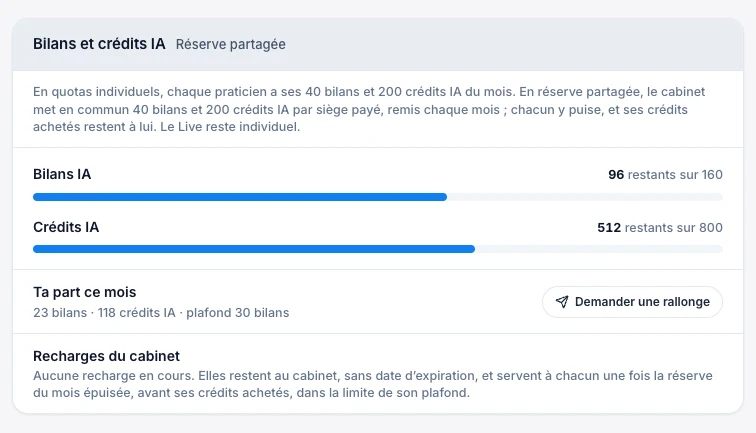756x433 pixels.
Task: Click the quotas individuels explanation paragraph
Action: [369, 109]
